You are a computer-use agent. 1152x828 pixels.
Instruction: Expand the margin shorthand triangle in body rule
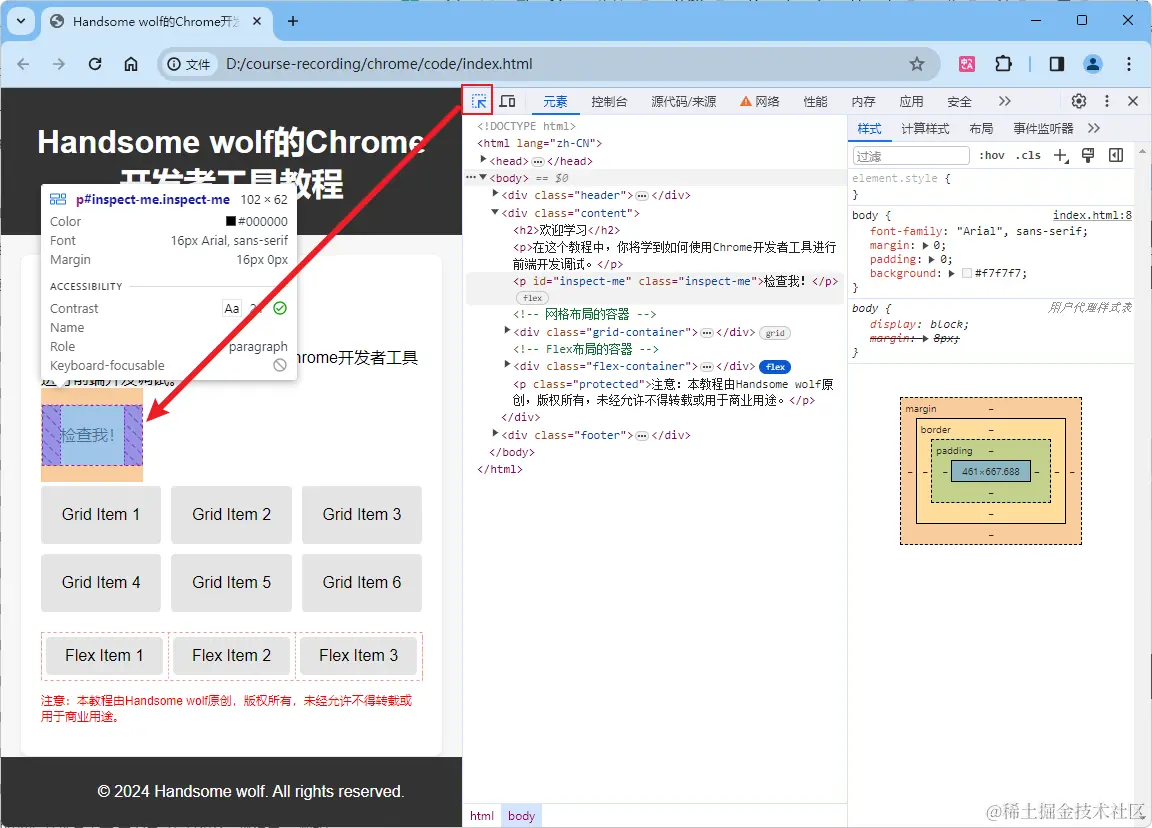tap(926, 245)
